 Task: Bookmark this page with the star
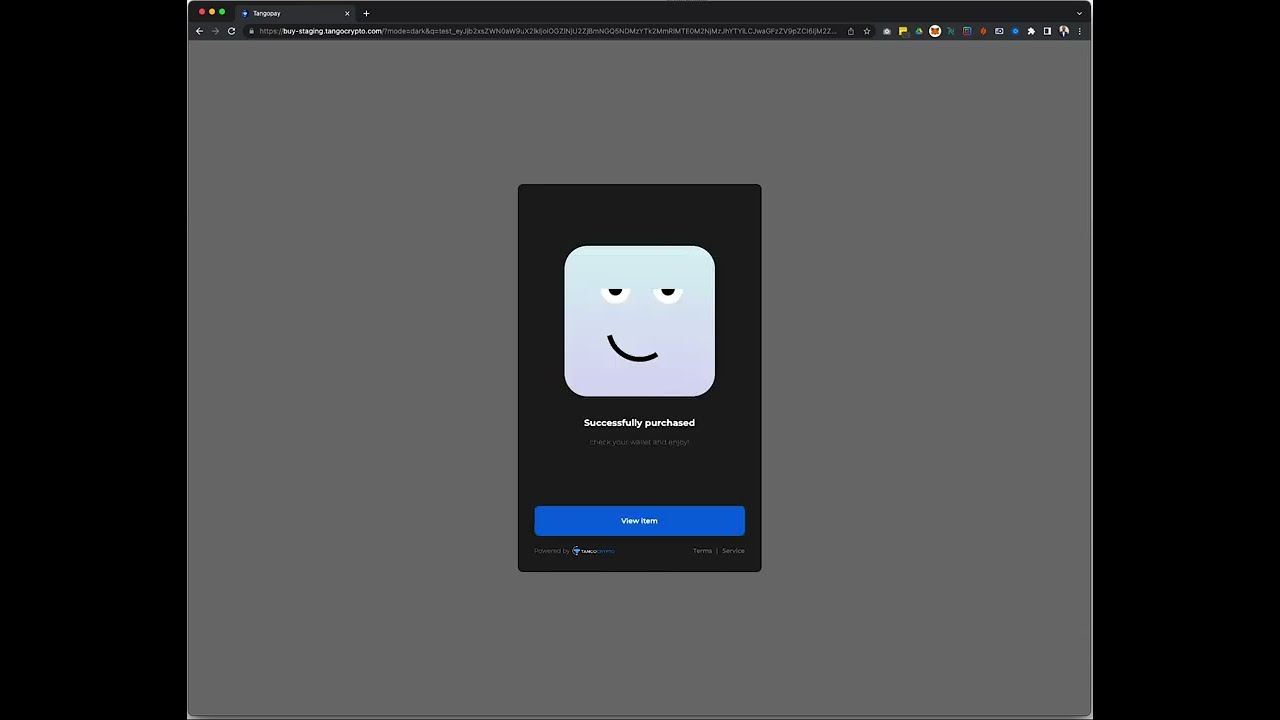(x=867, y=31)
